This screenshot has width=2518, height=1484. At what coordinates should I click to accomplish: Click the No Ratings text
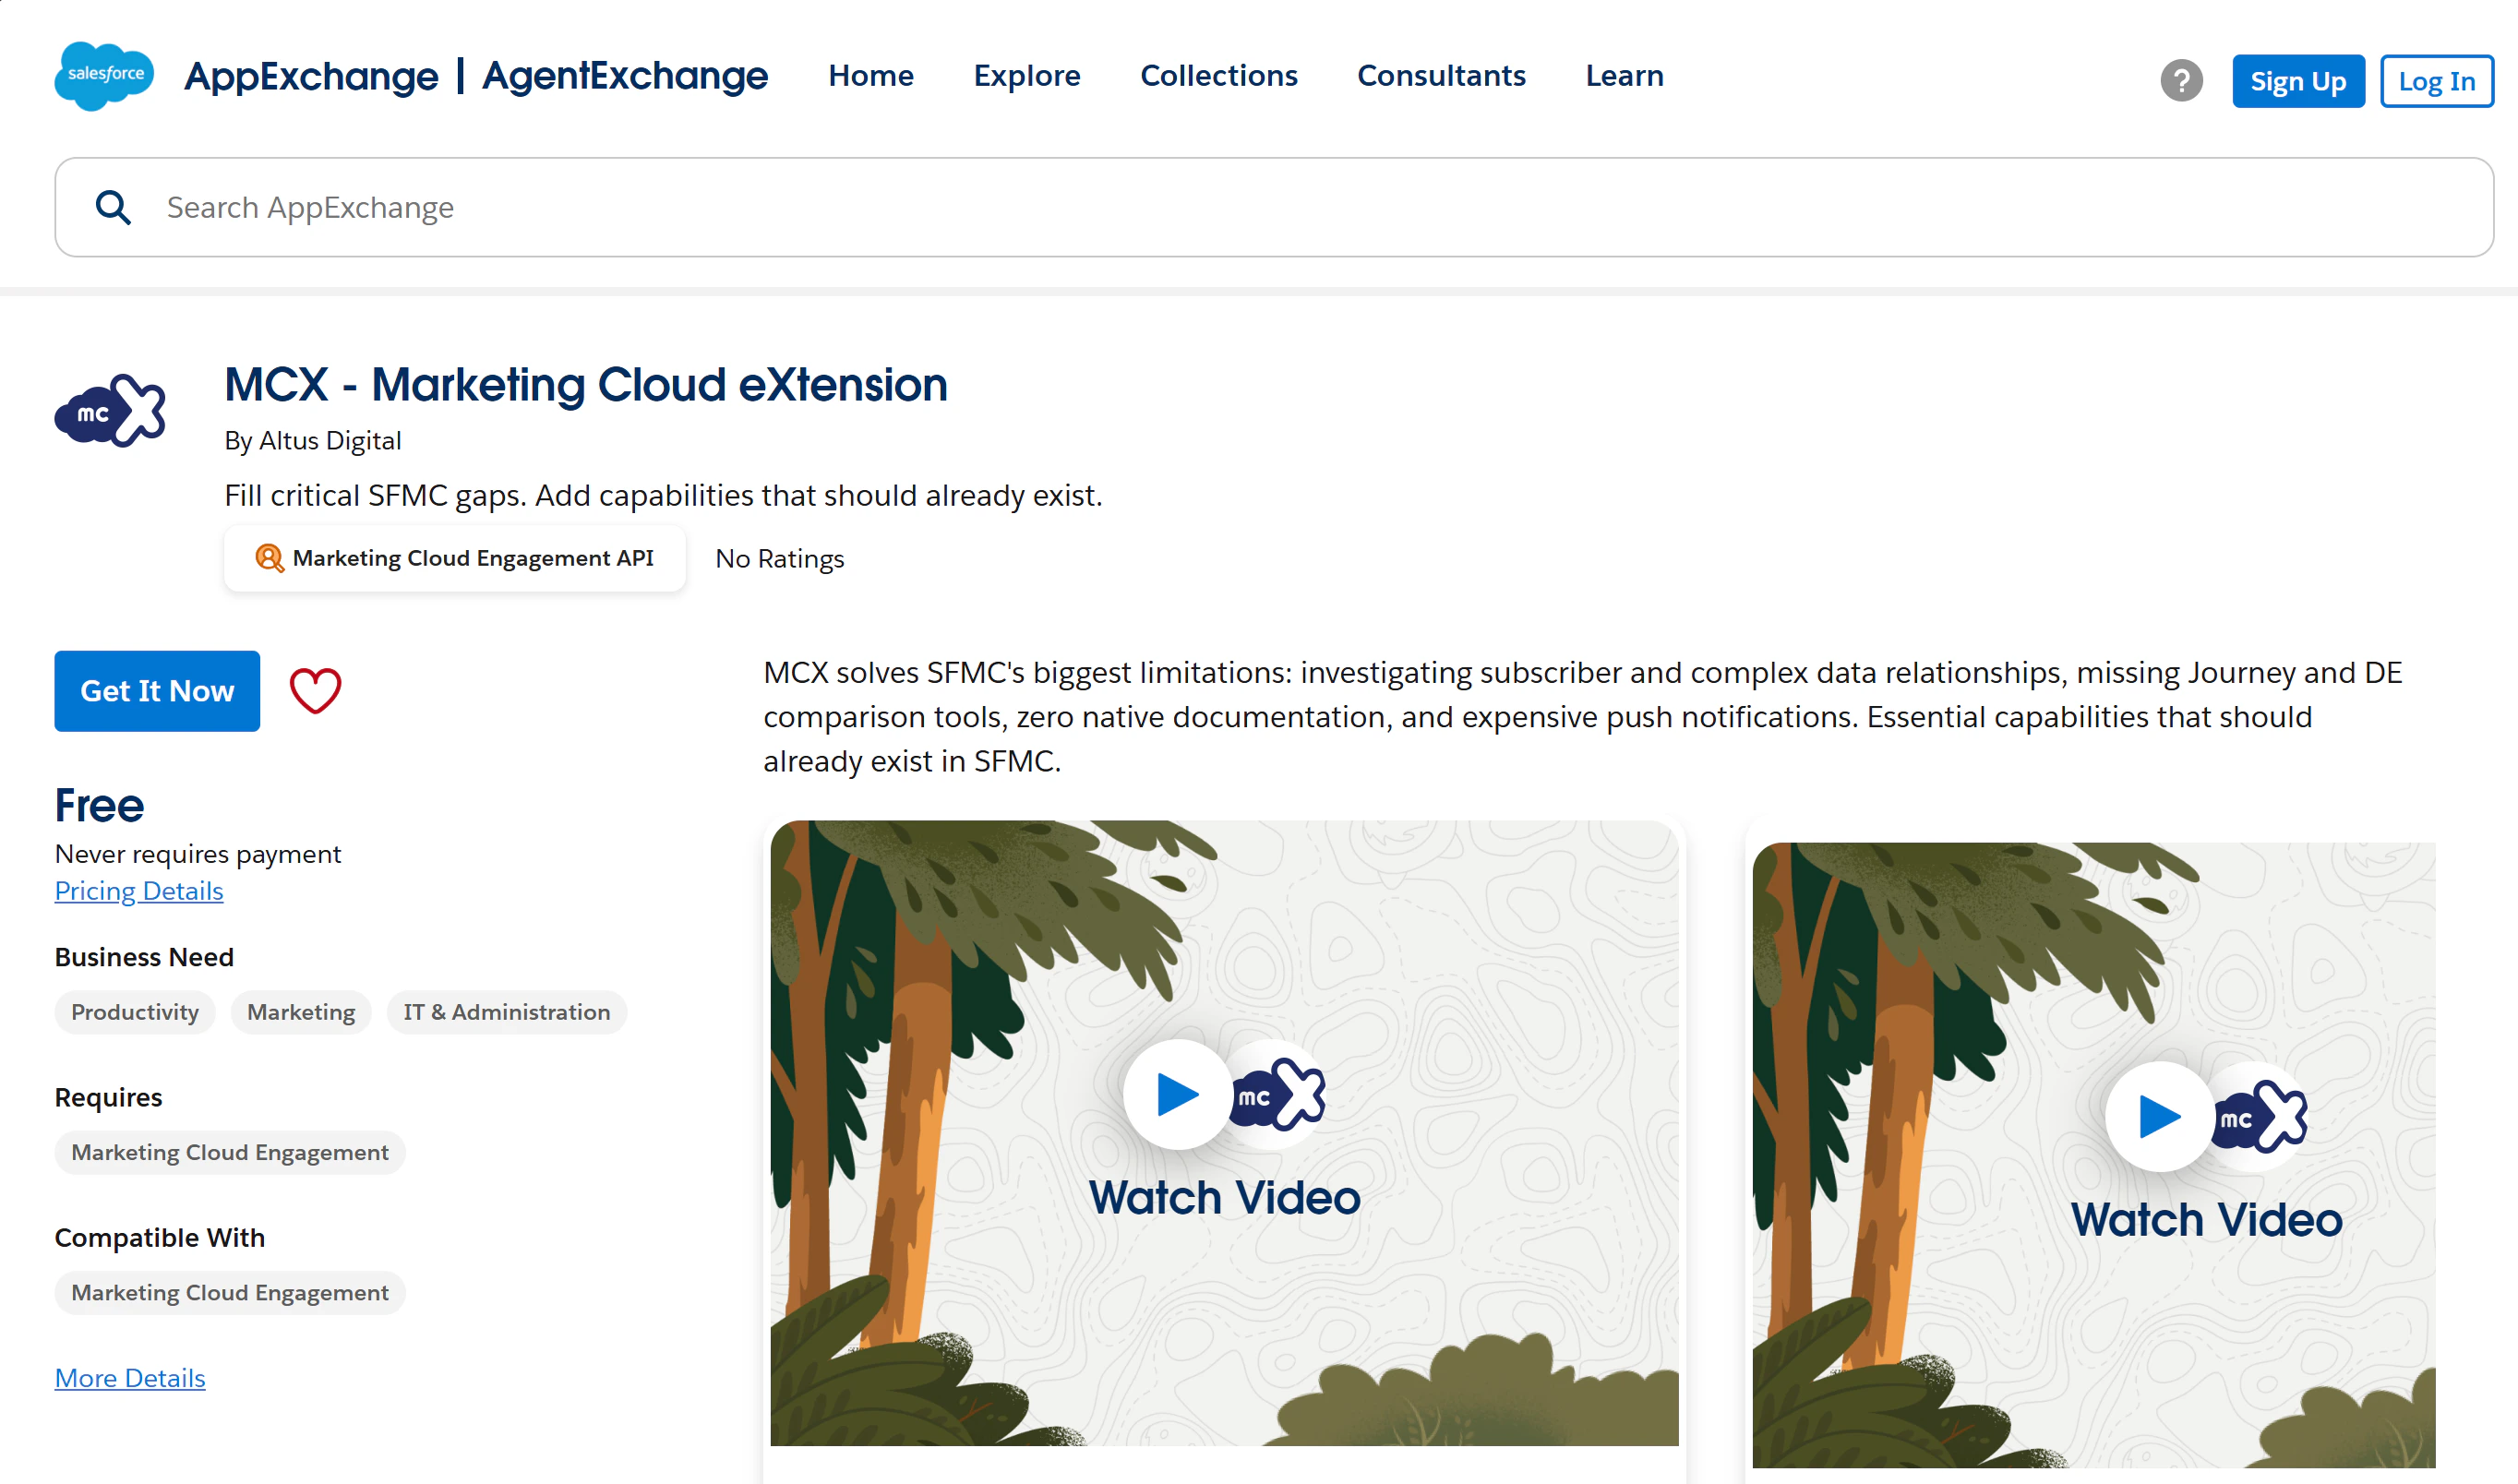pyautogui.click(x=780, y=558)
